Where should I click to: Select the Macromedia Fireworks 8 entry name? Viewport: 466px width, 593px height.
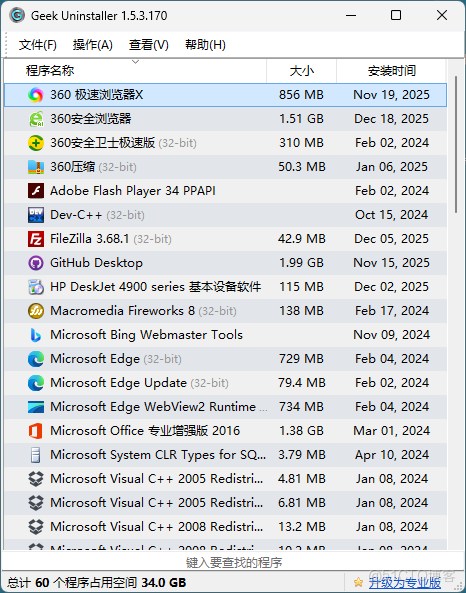(123, 311)
